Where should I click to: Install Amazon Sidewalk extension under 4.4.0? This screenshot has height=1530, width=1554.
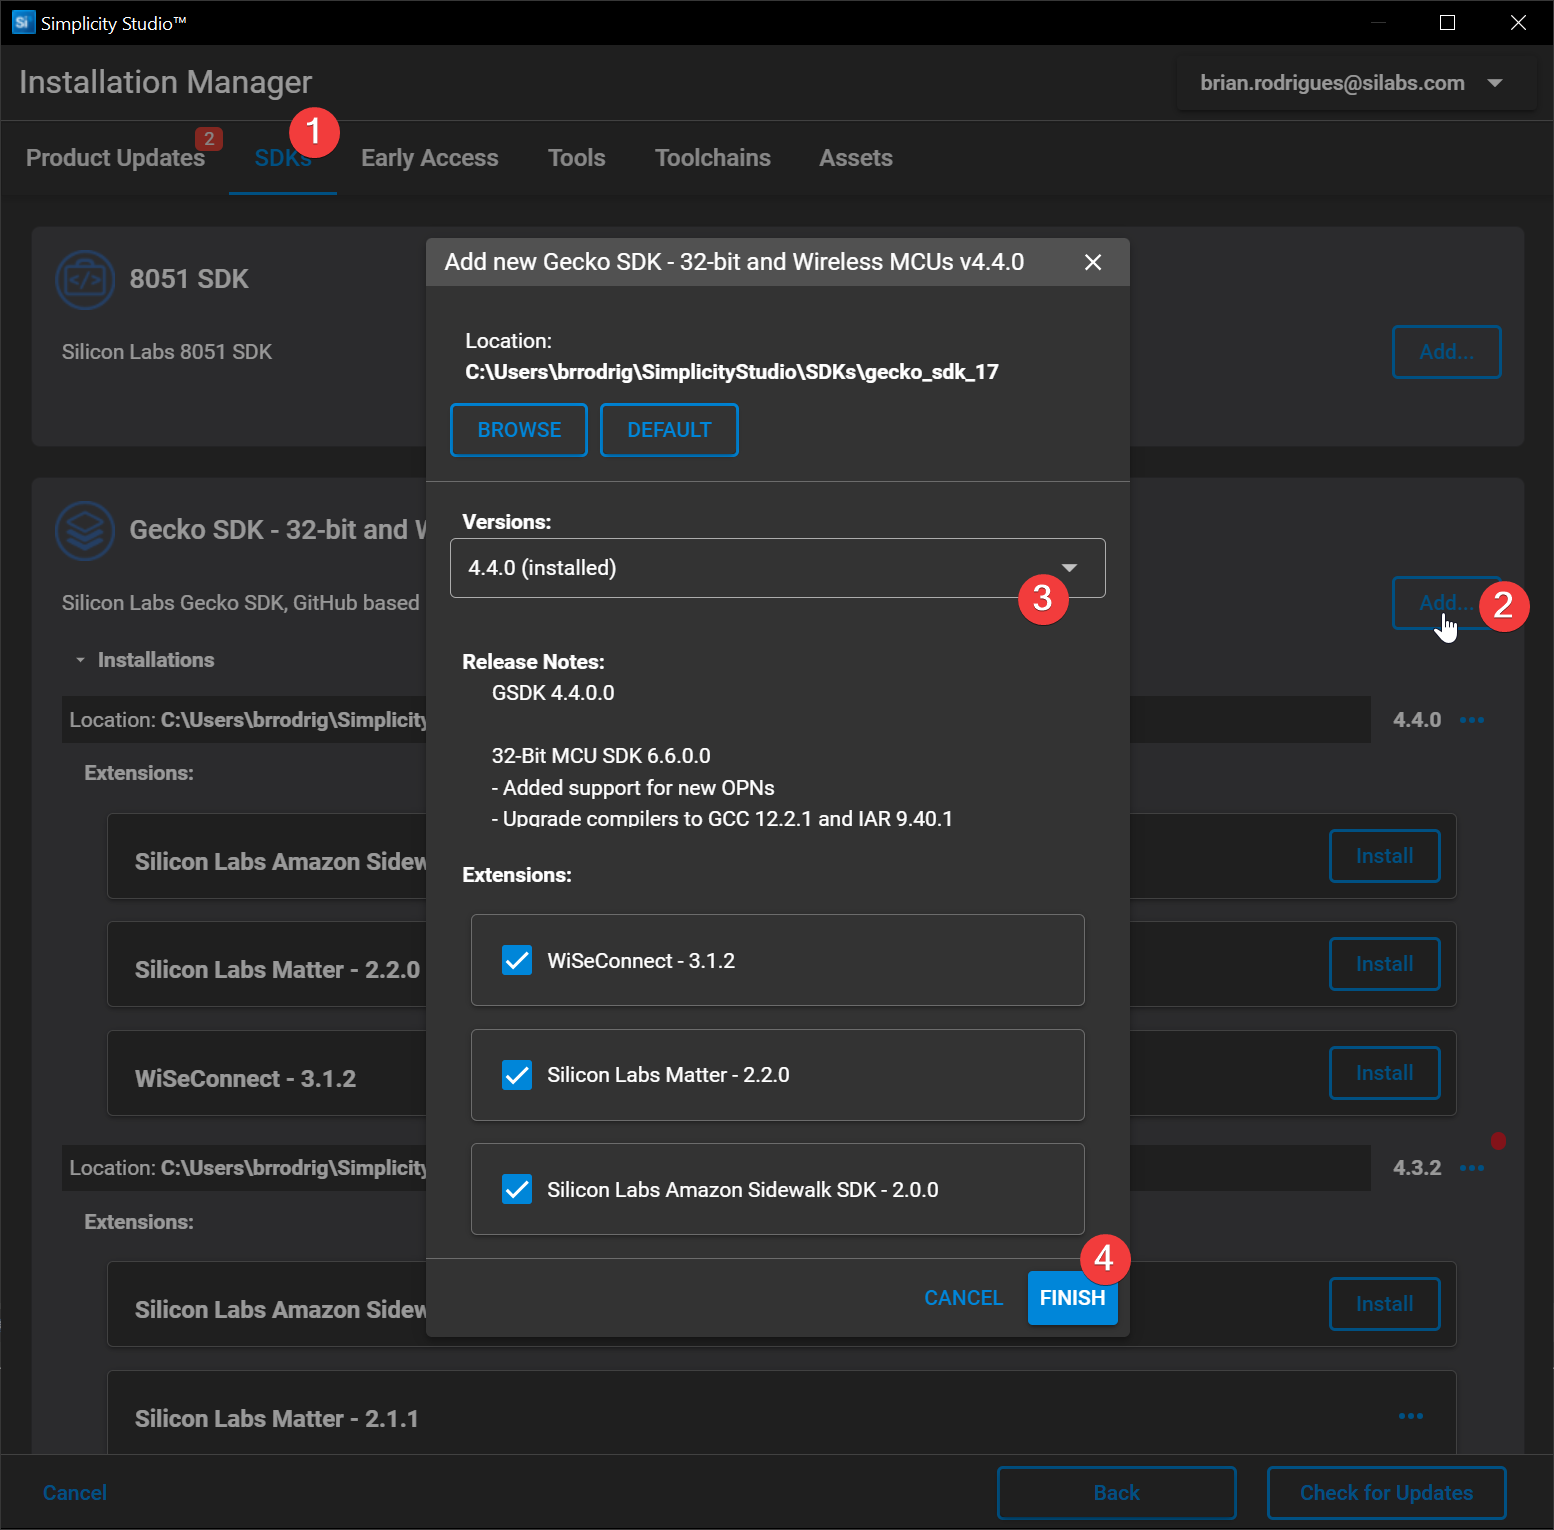coord(1385,856)
